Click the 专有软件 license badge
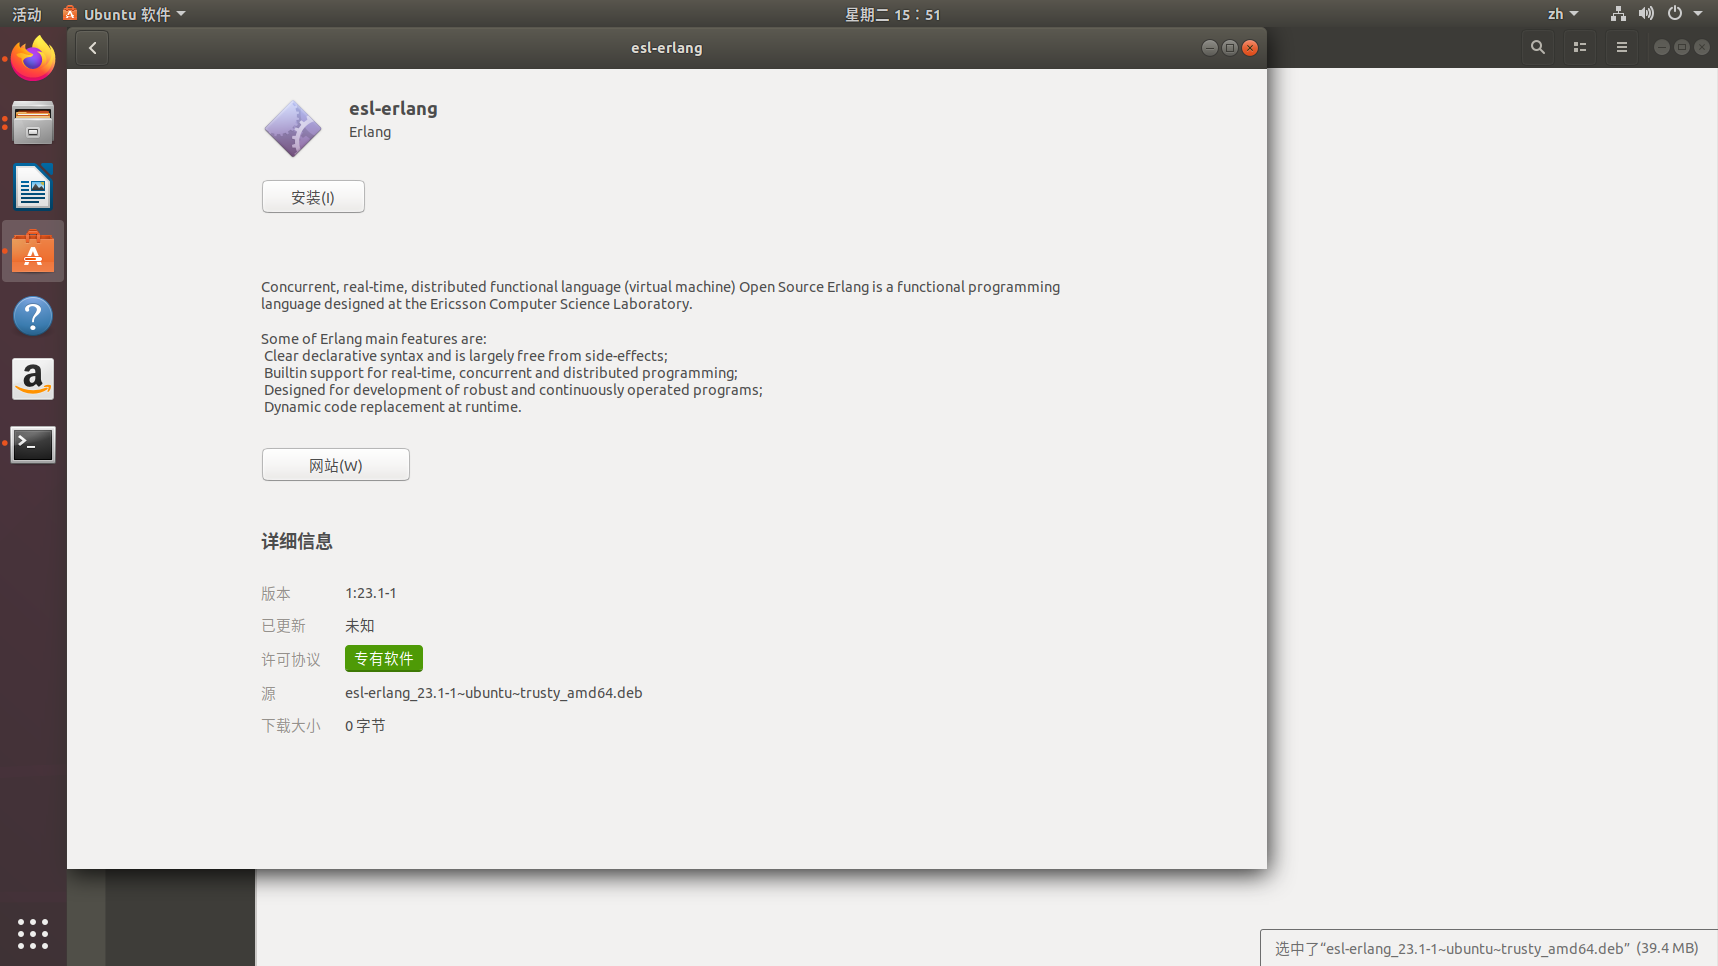The image size is (1718, 966). [383, 658]
